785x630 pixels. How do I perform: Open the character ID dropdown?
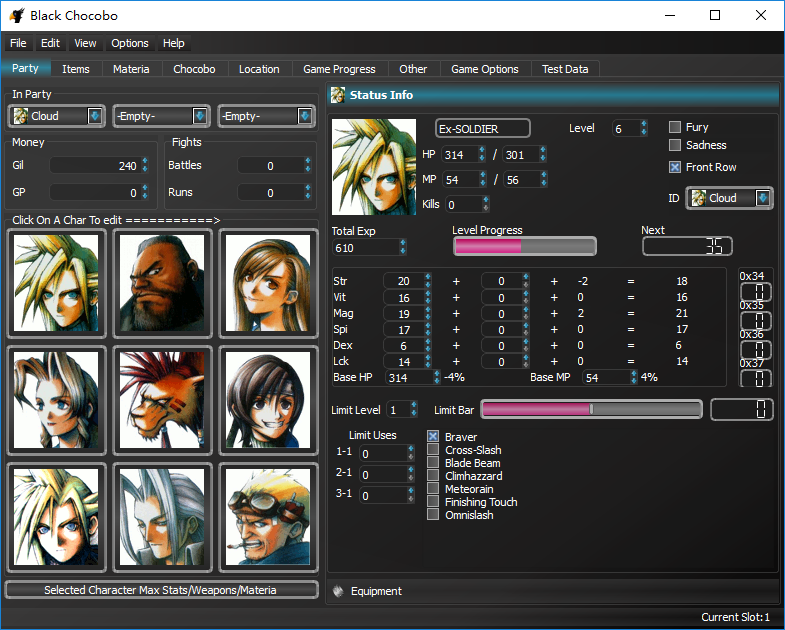pyautogui.click(x=729, y=198)
